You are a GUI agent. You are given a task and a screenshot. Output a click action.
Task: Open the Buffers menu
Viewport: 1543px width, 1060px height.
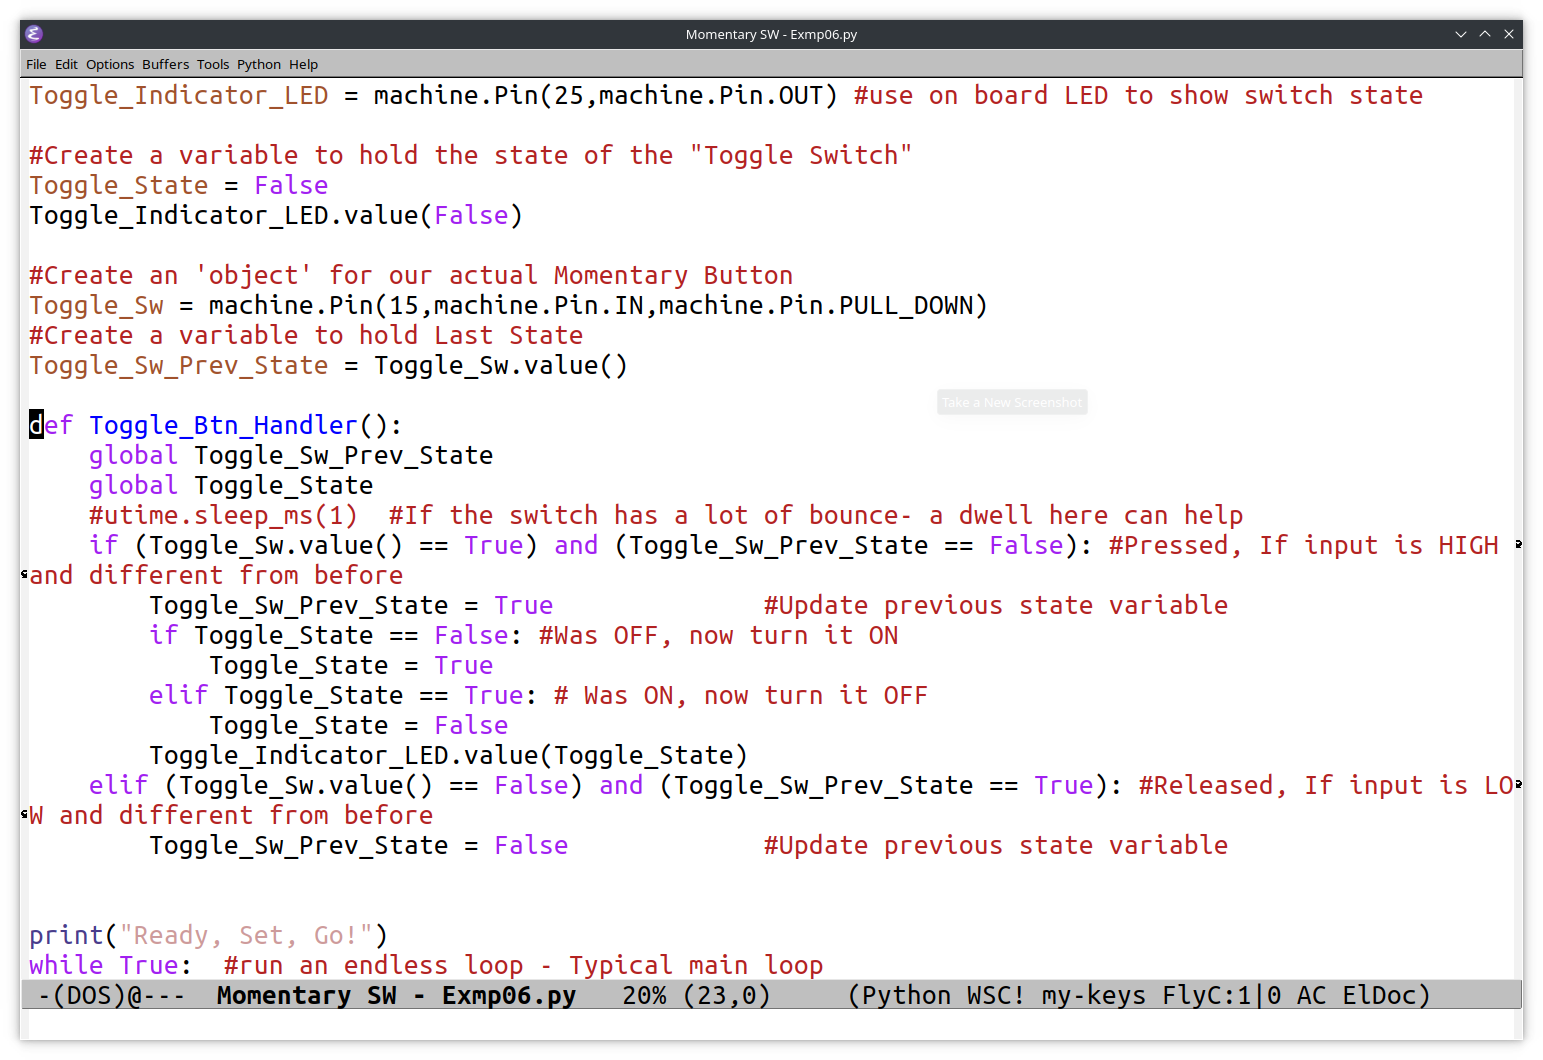[165, 64]
